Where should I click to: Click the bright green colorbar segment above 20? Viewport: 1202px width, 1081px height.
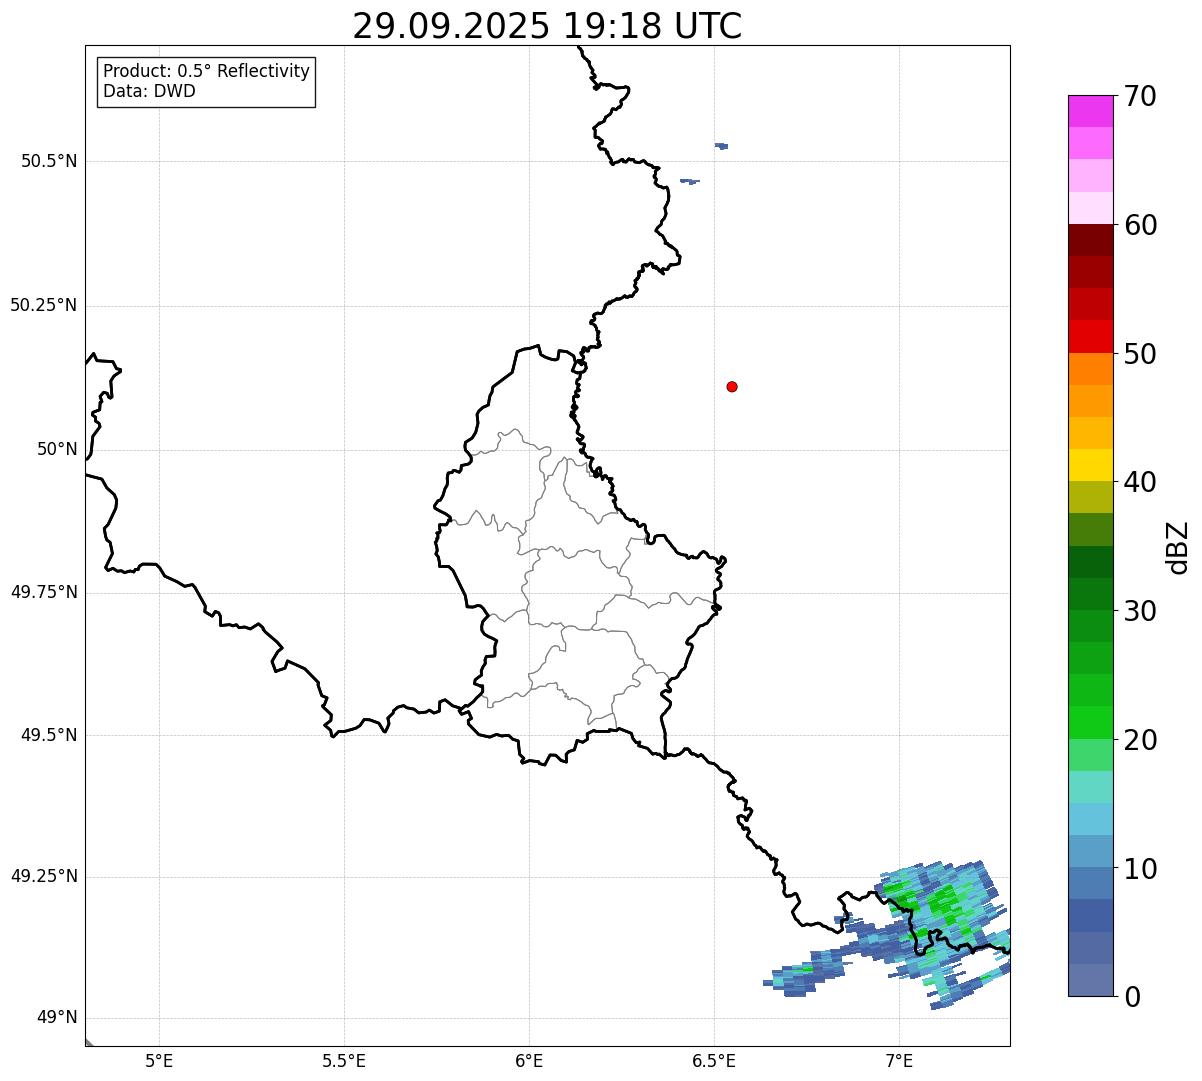point(1091,723)
